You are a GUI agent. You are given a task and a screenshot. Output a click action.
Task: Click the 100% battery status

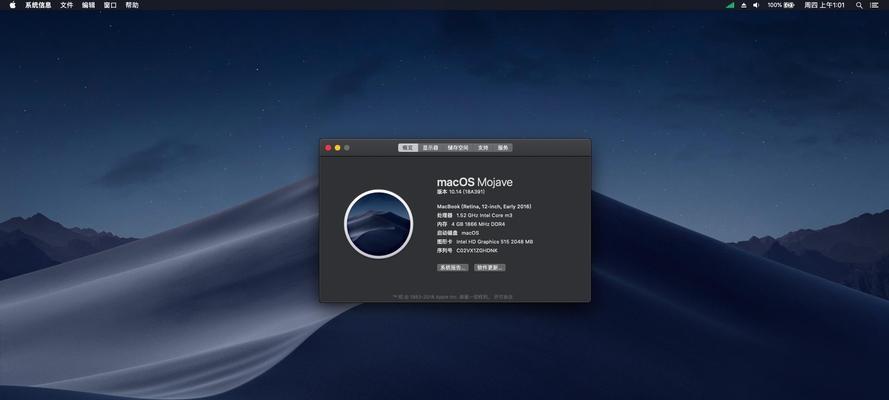click(781, 5)
